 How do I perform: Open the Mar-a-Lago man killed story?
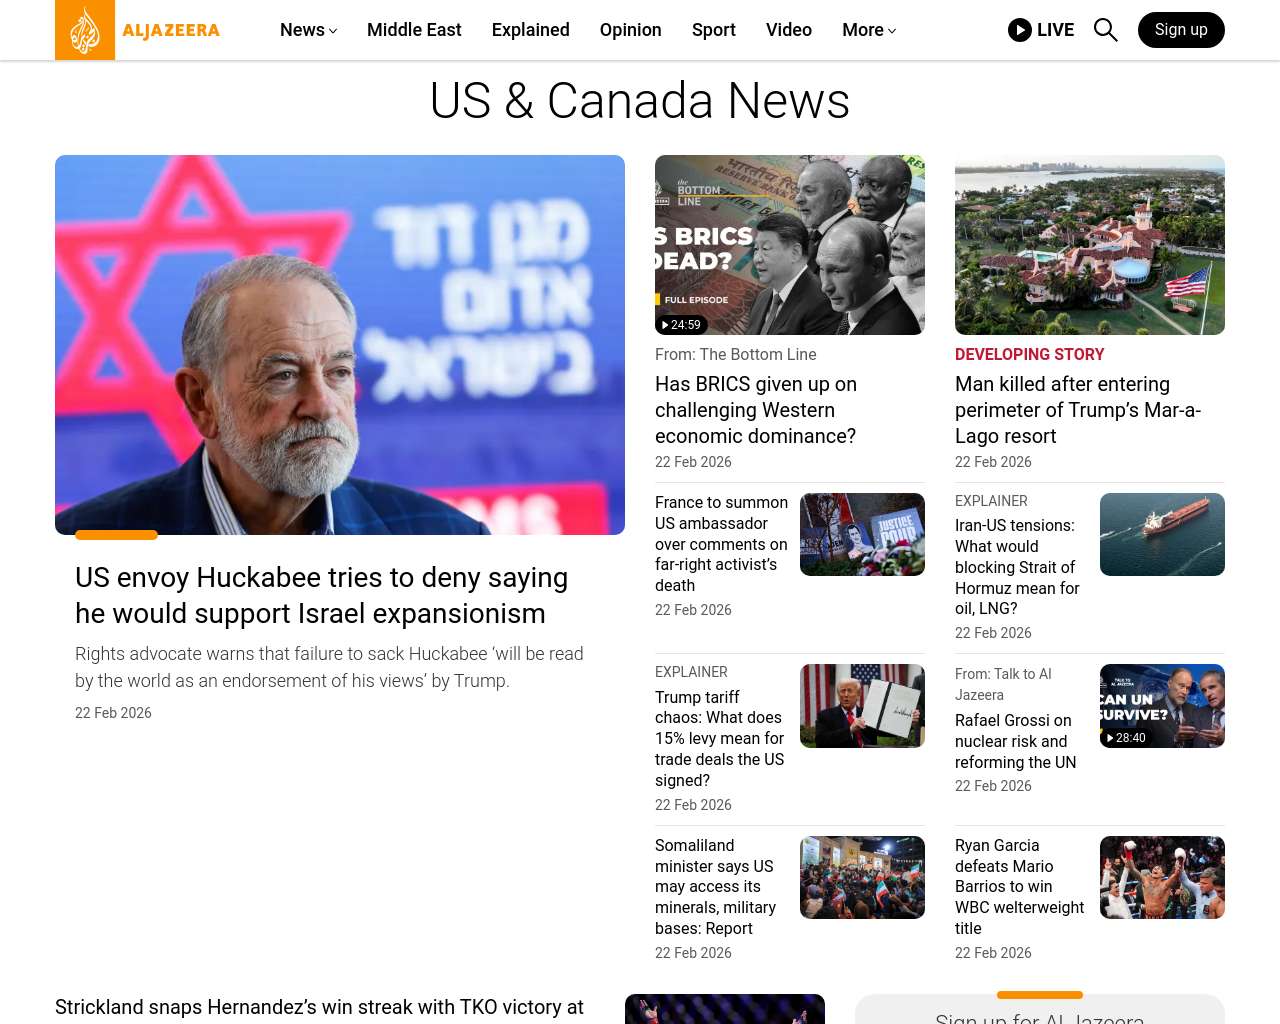[x=1078, y=410]
